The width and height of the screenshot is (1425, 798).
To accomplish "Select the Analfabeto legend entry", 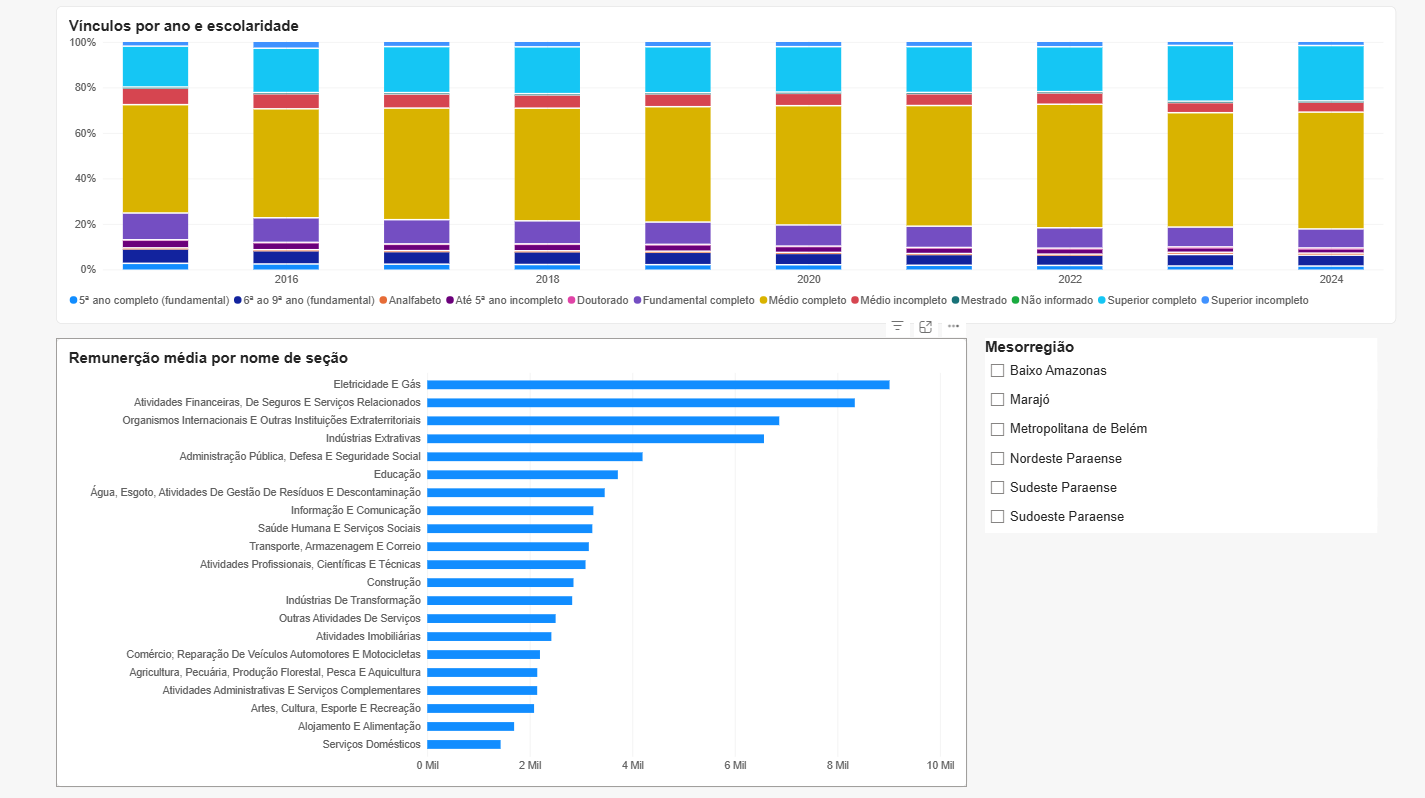I will (x=410, y=300).
